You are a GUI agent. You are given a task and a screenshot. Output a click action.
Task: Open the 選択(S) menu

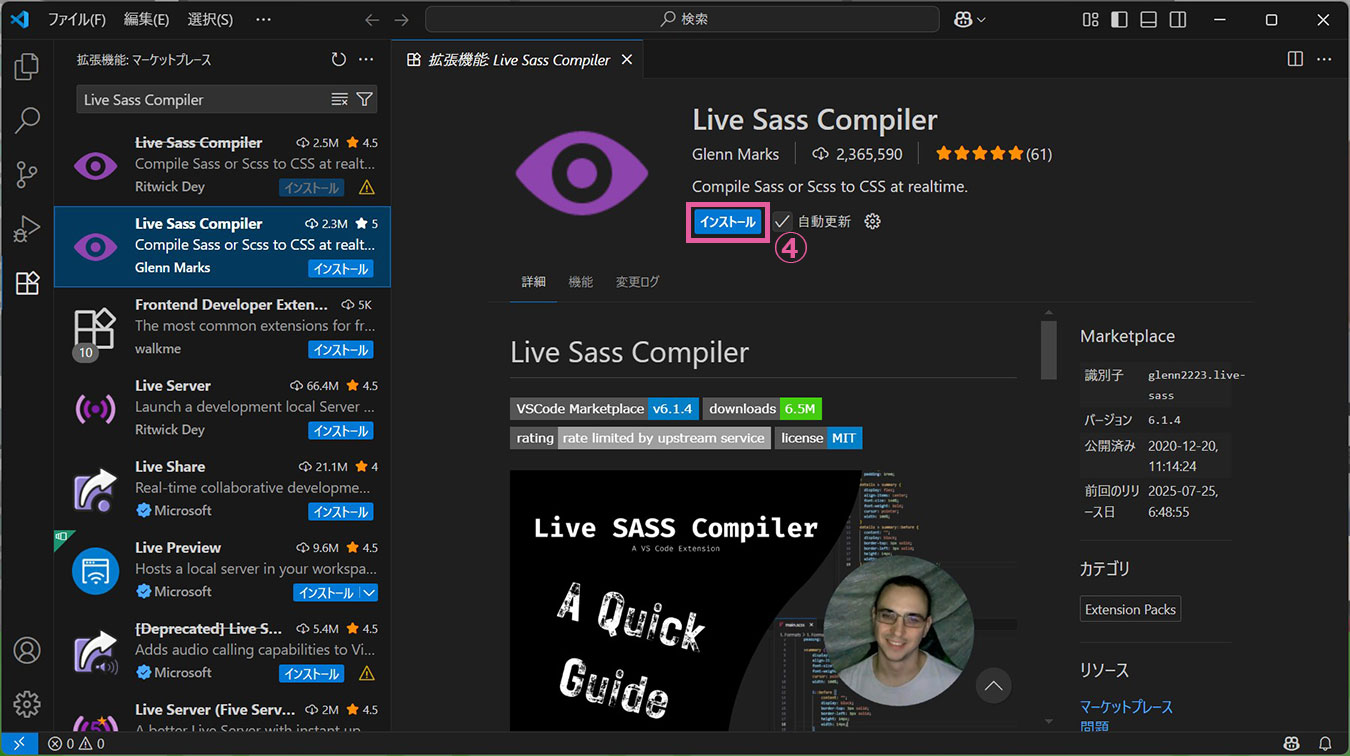tap(210, 20)
